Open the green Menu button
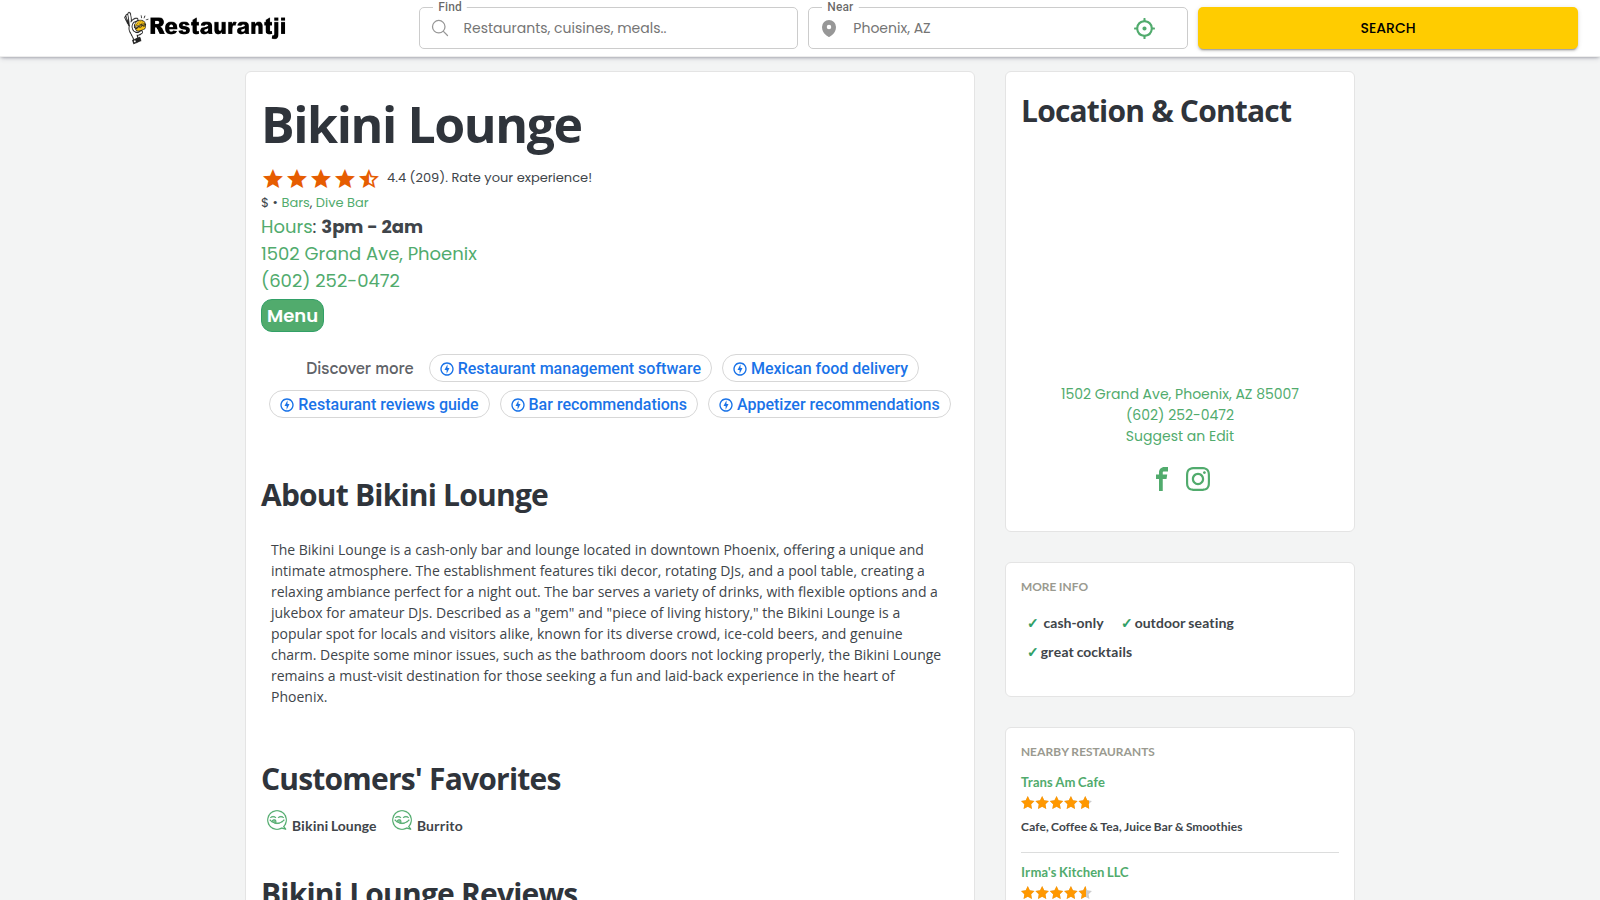The image size is (1600, 900). (x=292, y=316)
